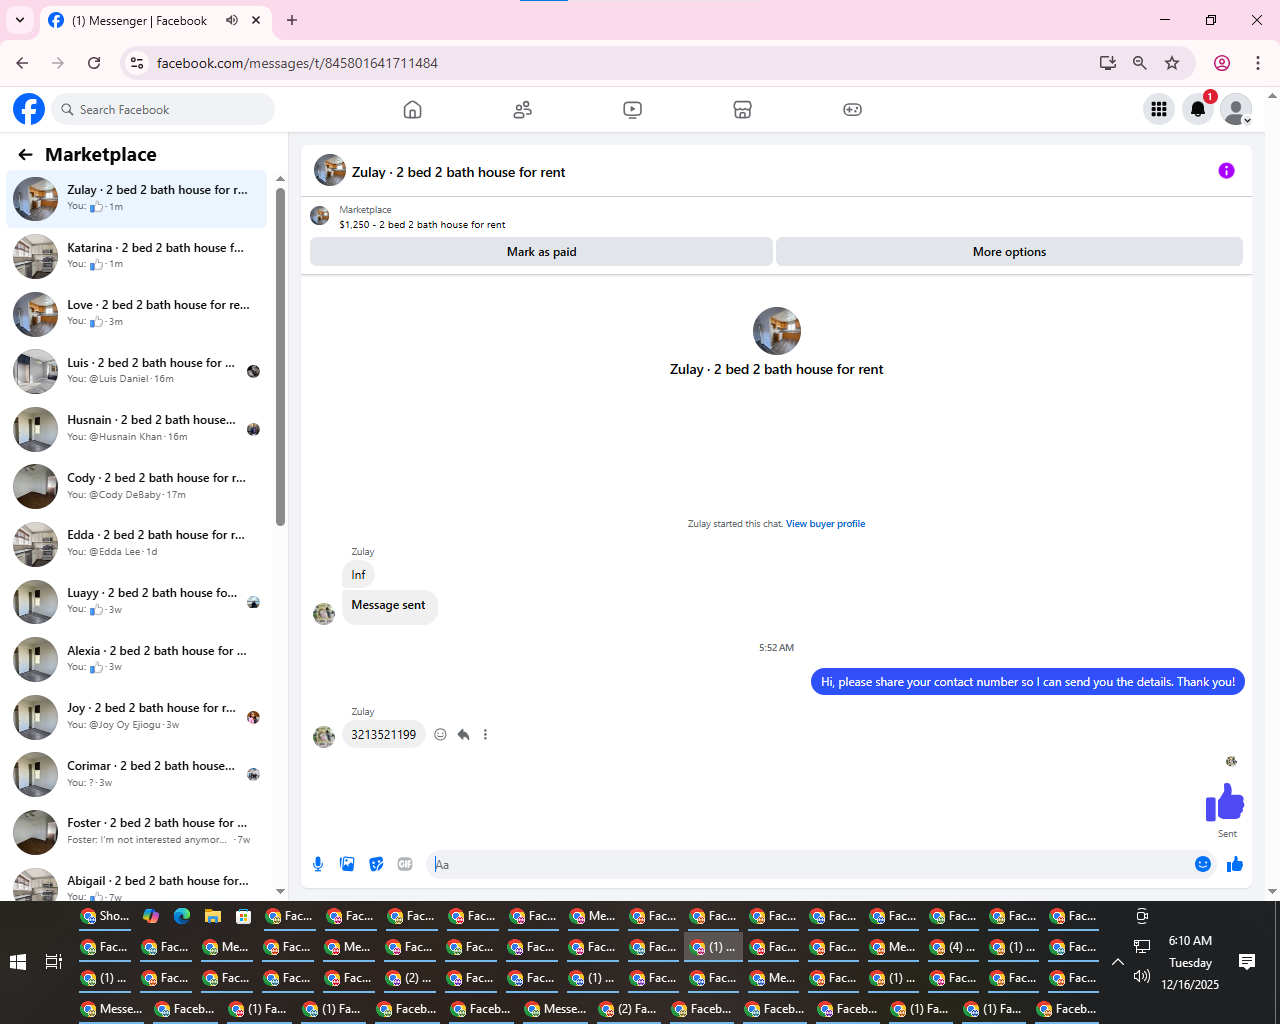View site information in address bar
The image size is (1280, 1024).
pyautogui.click(x=138, y=63)
